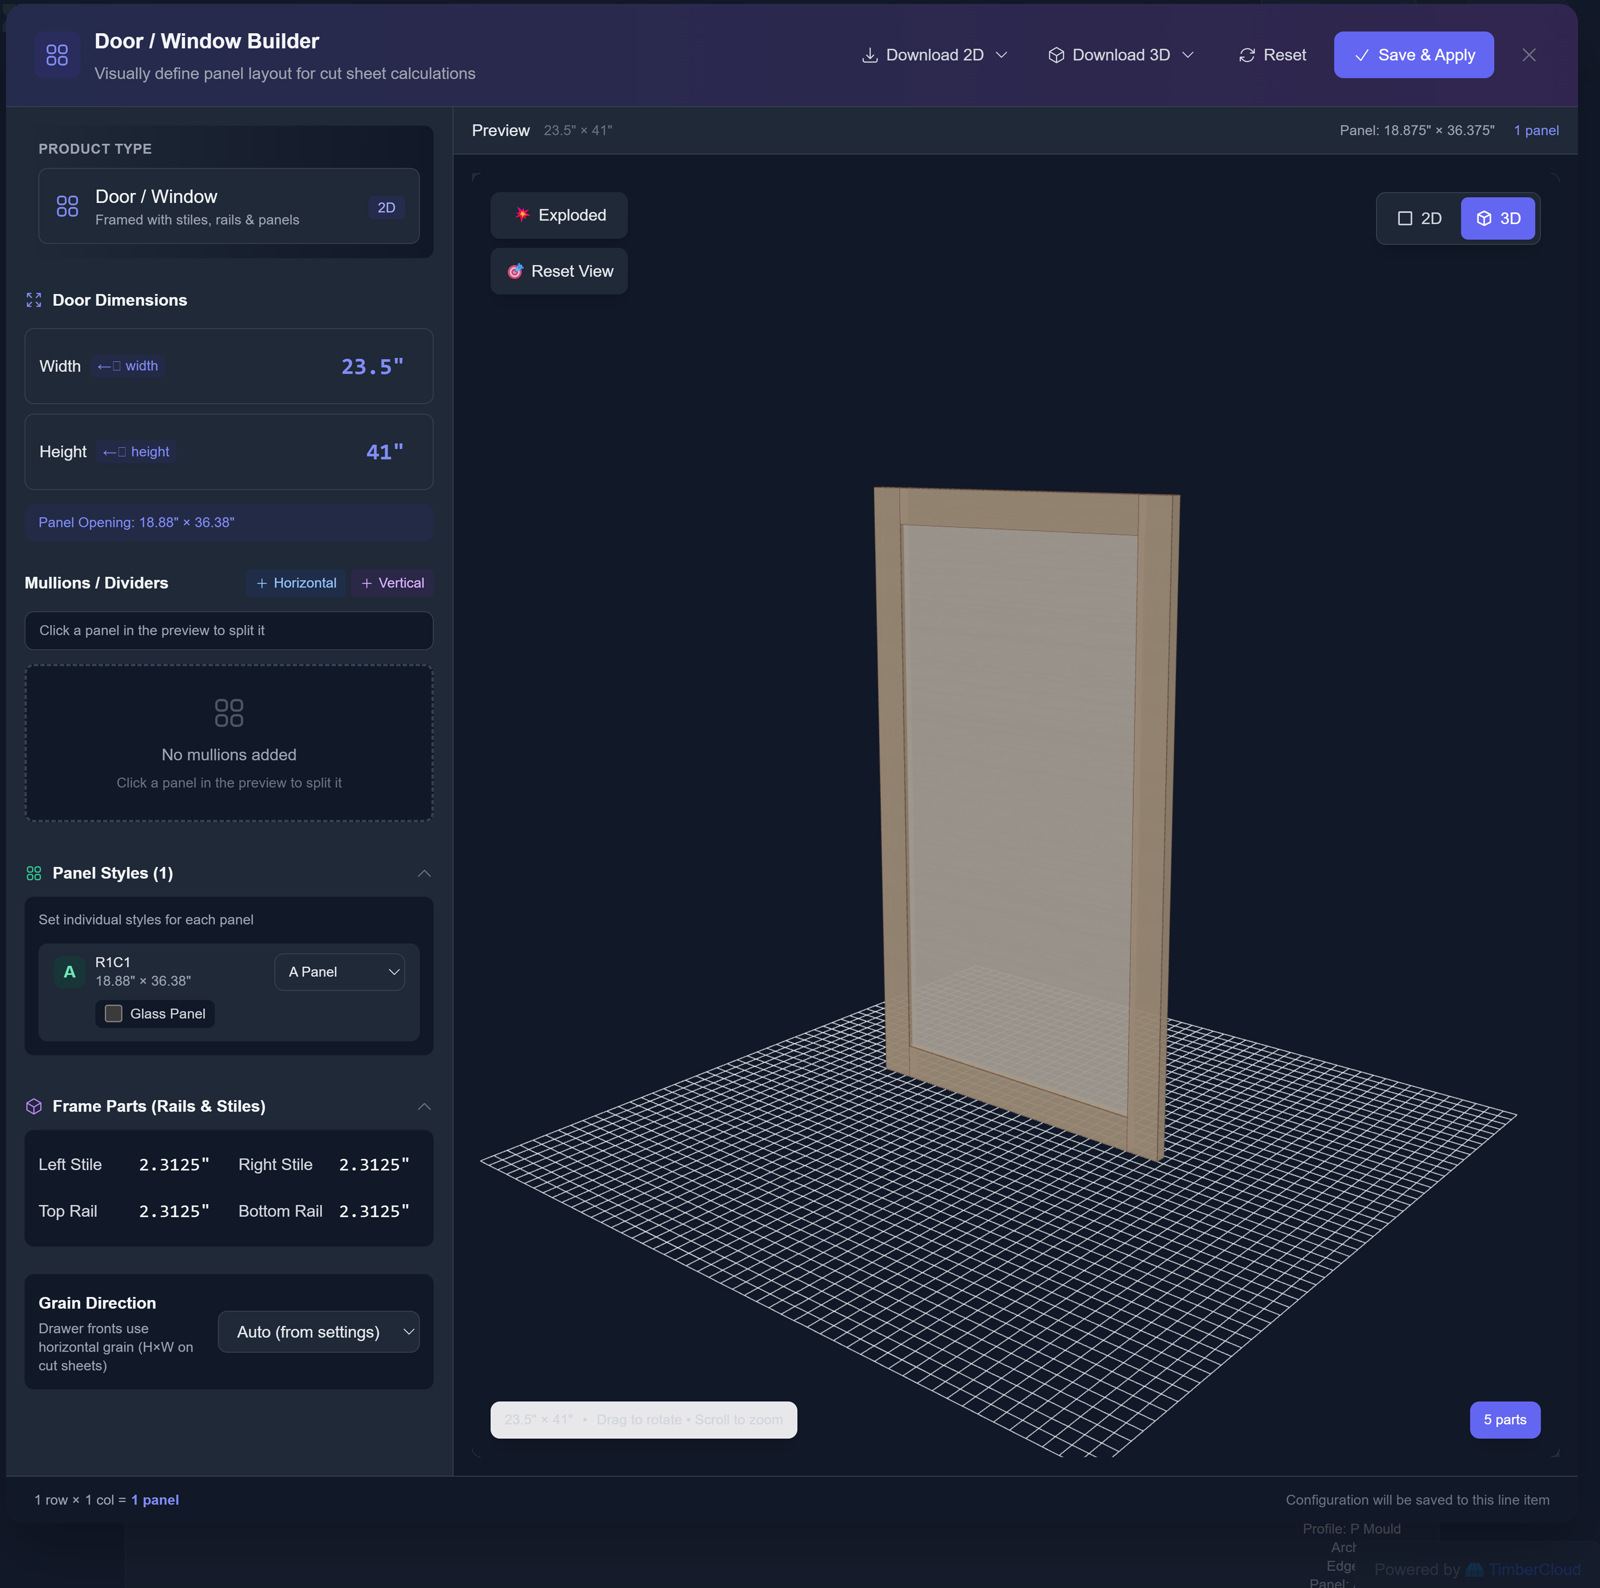1600x1588 pixels.
Task: Add a Vertical mullion
Action: point(392,583)
